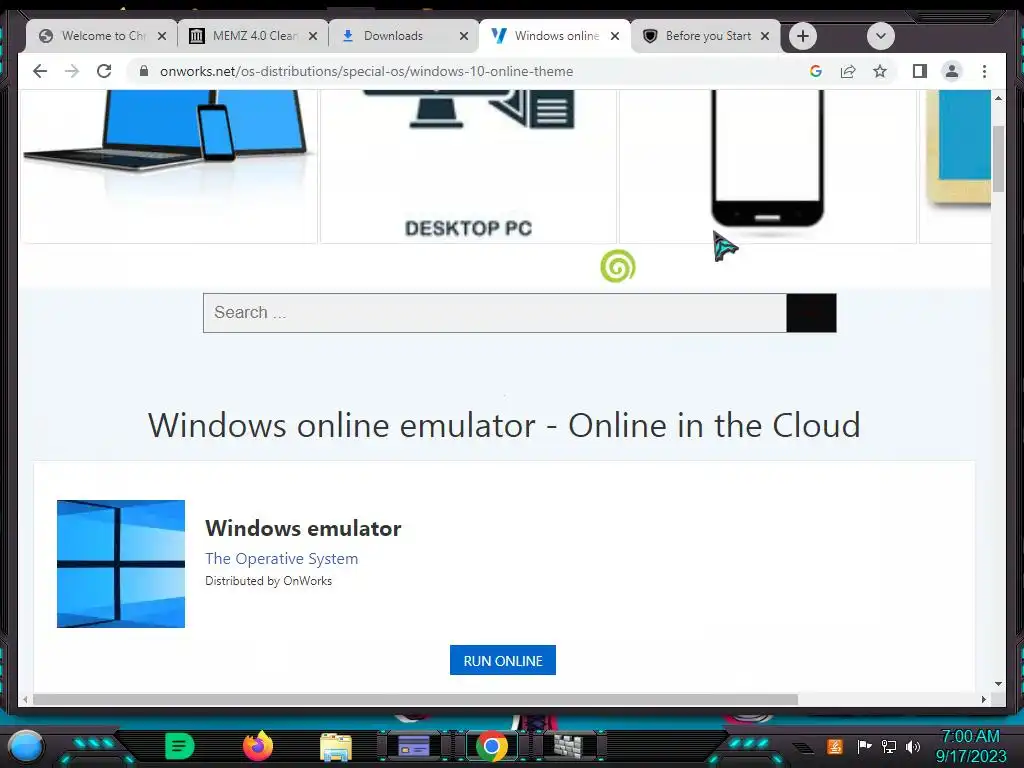Close the Welcome to Chrome tab
The image size is (1024, 768).
[x=162, y=36]
